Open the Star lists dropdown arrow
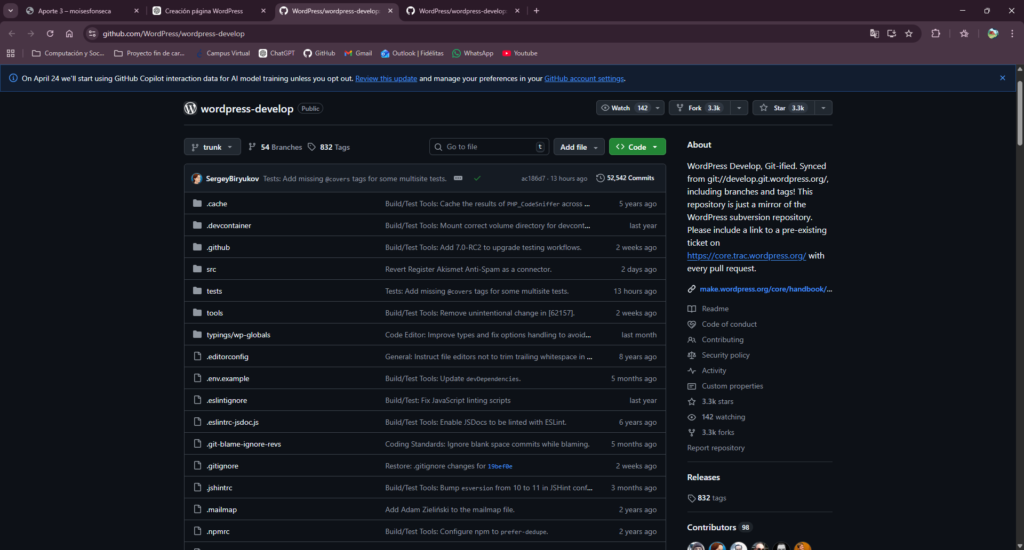The height and width of the screenshot is (550, 1024). pyautogui.click(x=824, y=108)
